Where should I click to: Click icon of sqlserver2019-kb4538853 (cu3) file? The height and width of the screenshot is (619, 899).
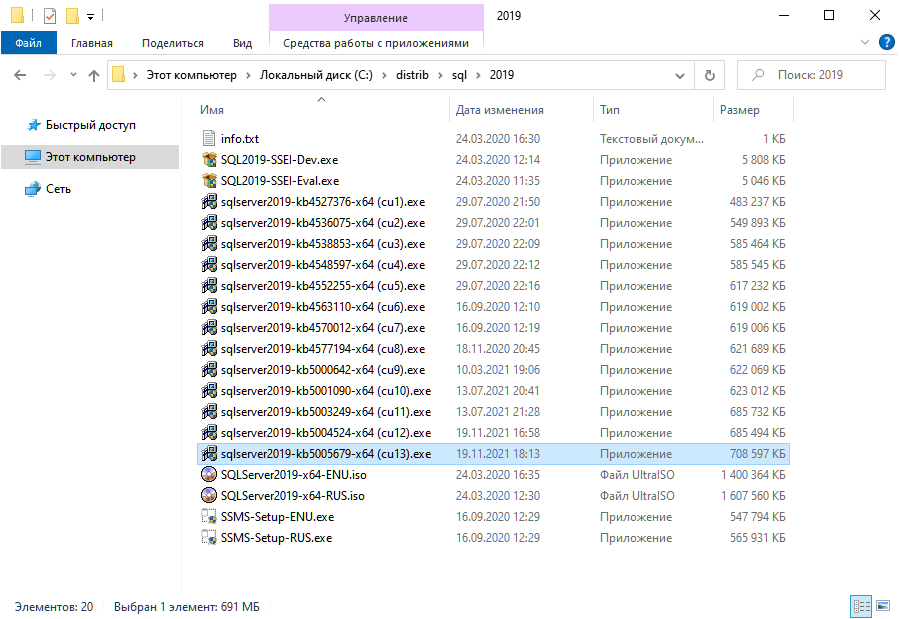click(x=209, y=244)
